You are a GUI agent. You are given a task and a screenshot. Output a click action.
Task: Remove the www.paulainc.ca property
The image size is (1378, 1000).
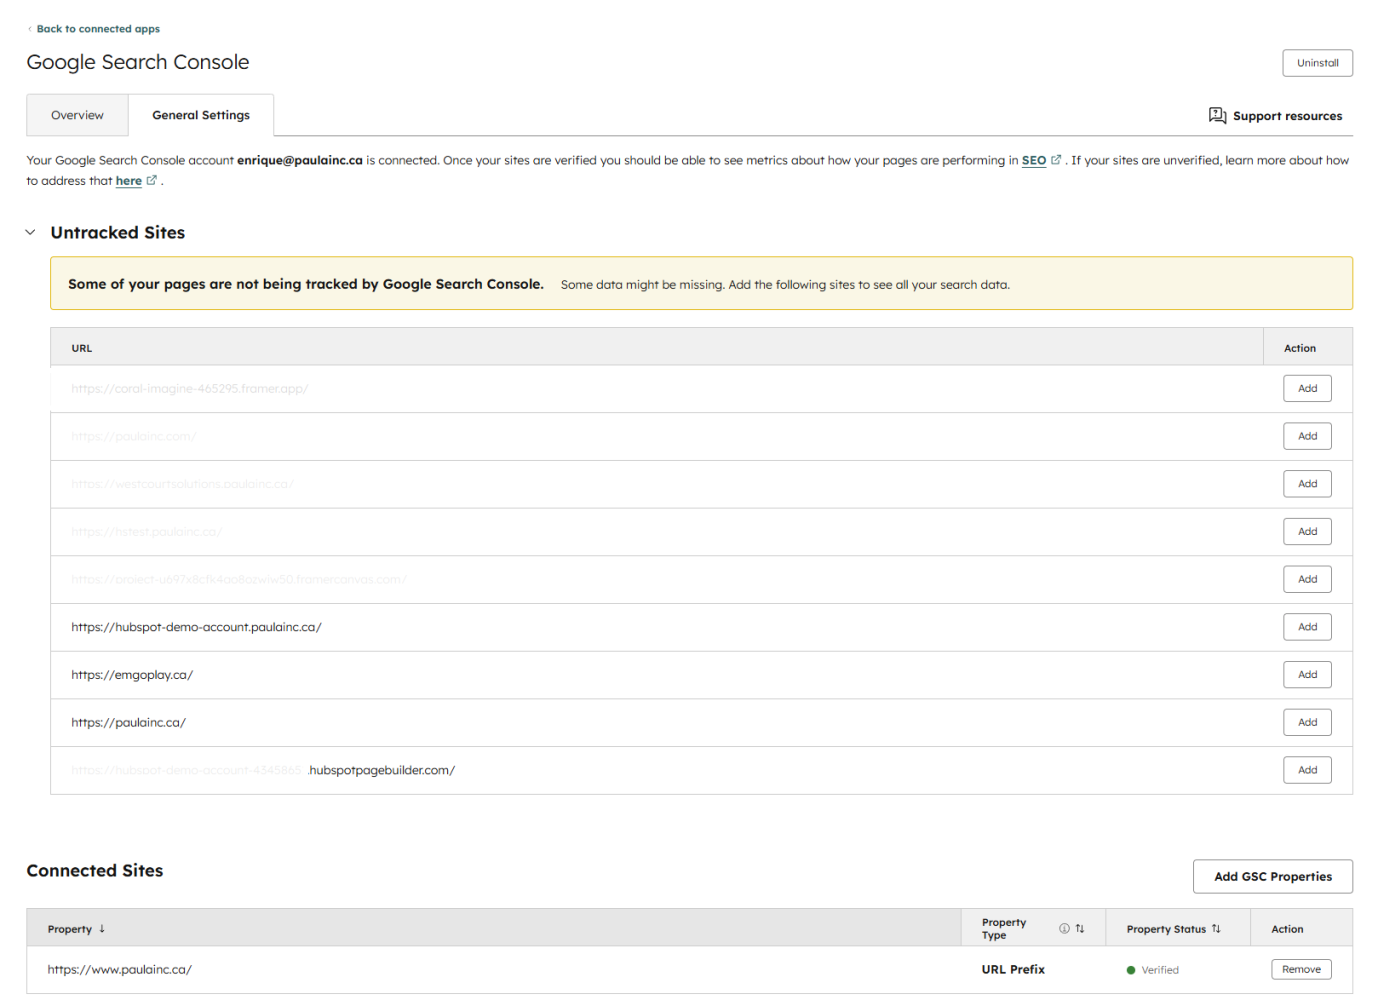click(x=1301, y=969)
